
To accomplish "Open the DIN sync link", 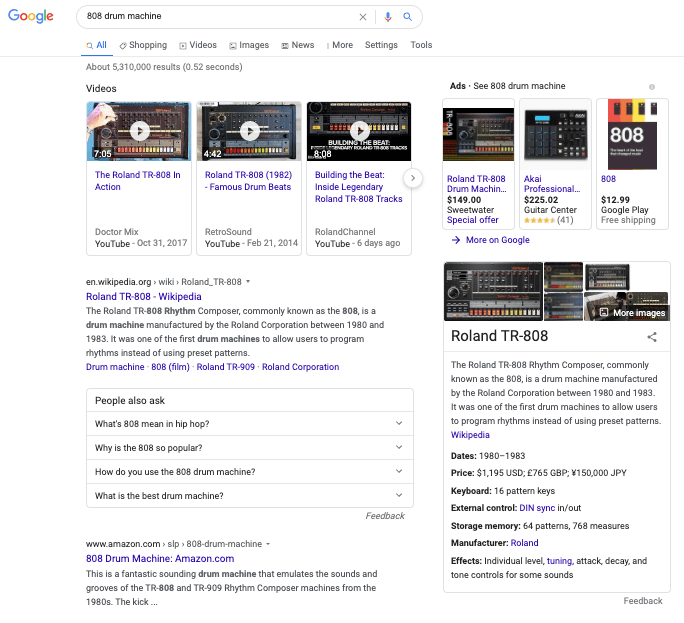I will pos(537,508).
